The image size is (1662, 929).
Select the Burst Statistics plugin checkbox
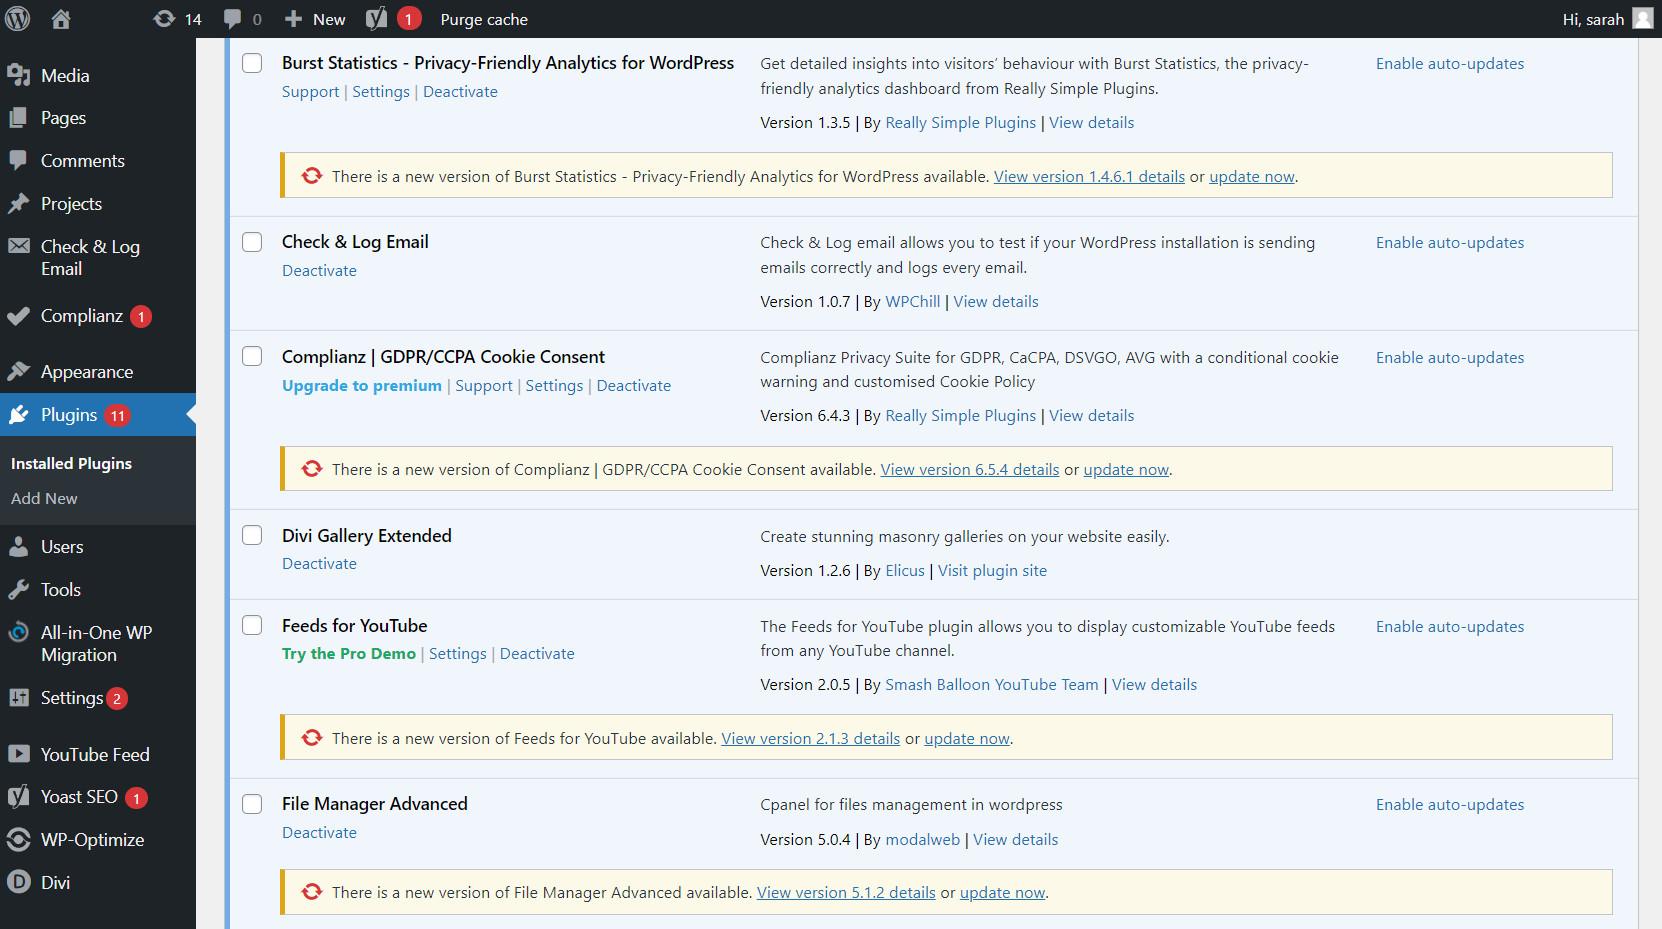point(252,63)
